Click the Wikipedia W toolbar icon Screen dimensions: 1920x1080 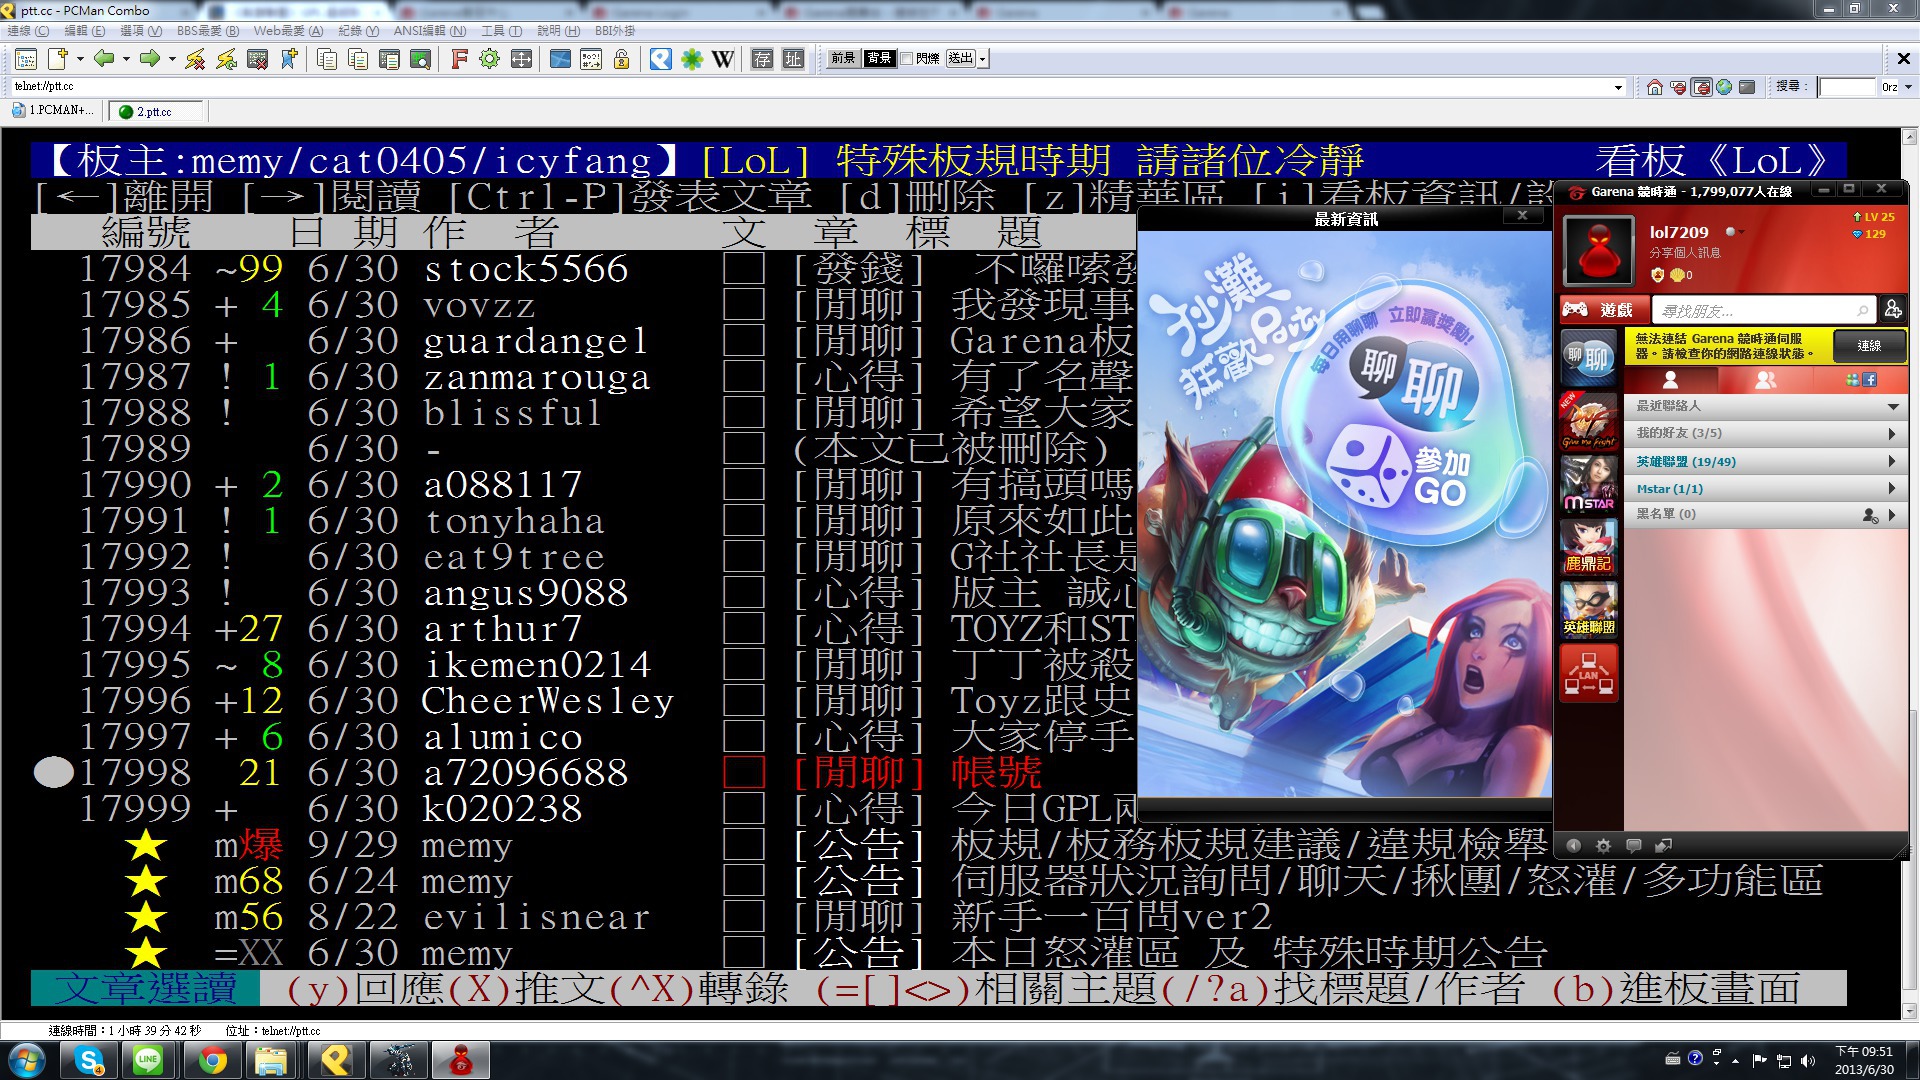click(723, 59)
